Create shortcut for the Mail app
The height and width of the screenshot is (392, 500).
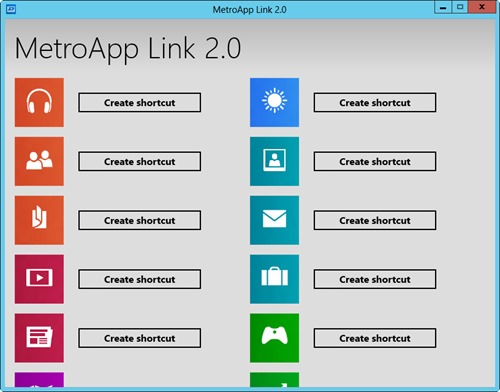375,220
